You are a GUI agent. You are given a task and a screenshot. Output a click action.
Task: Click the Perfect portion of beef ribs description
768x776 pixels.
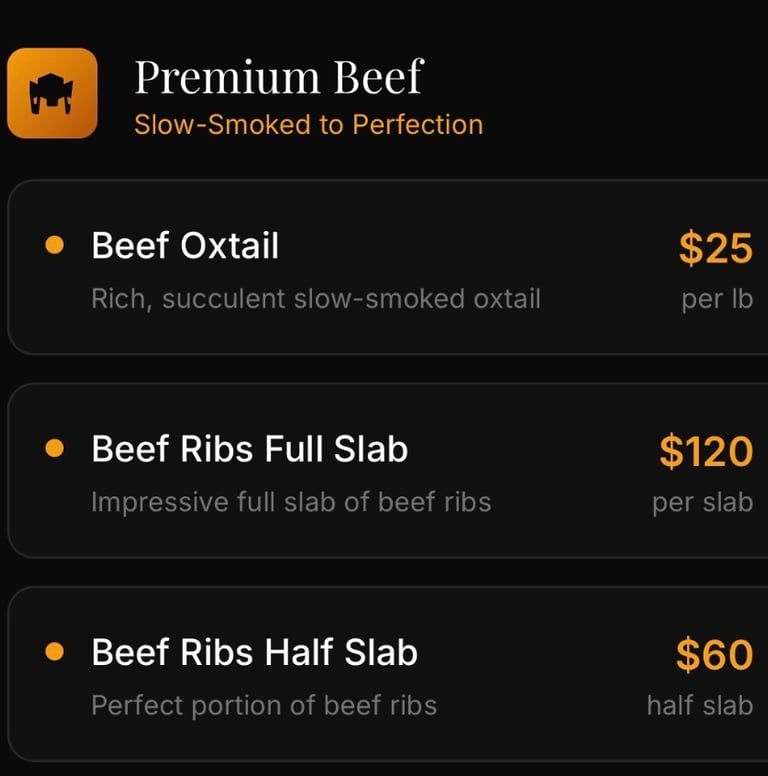point(264,705)
